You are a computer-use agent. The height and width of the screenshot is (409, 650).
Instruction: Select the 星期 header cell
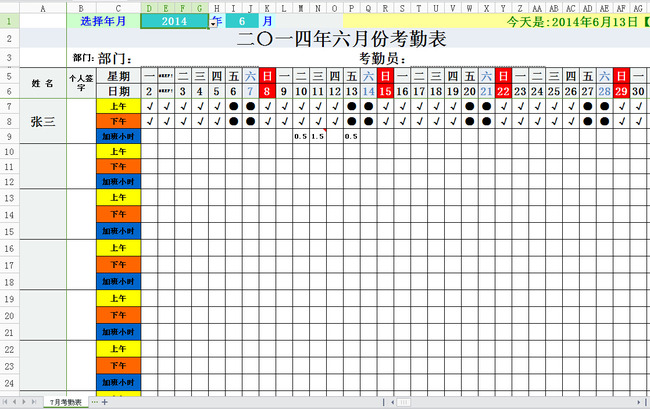click(x=119, y=76)
